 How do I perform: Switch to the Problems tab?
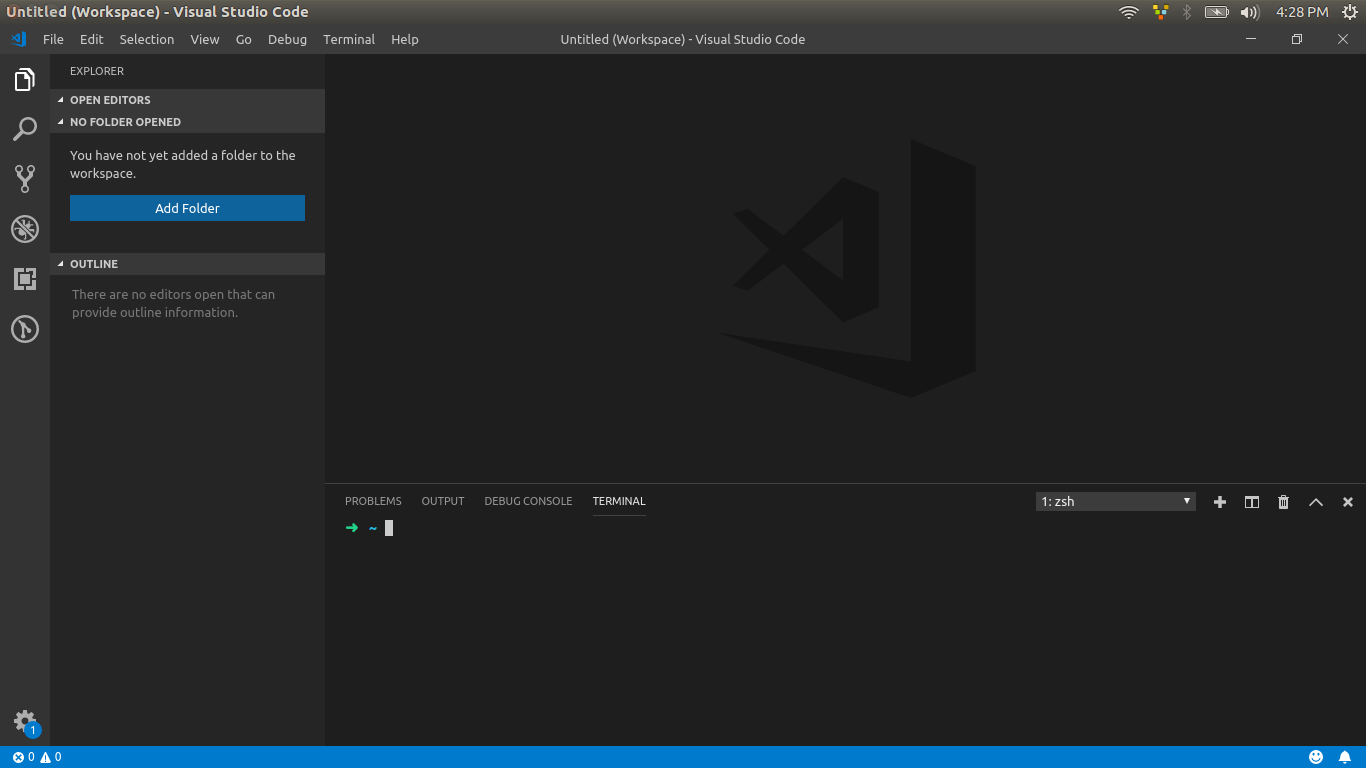pos(373,501)
